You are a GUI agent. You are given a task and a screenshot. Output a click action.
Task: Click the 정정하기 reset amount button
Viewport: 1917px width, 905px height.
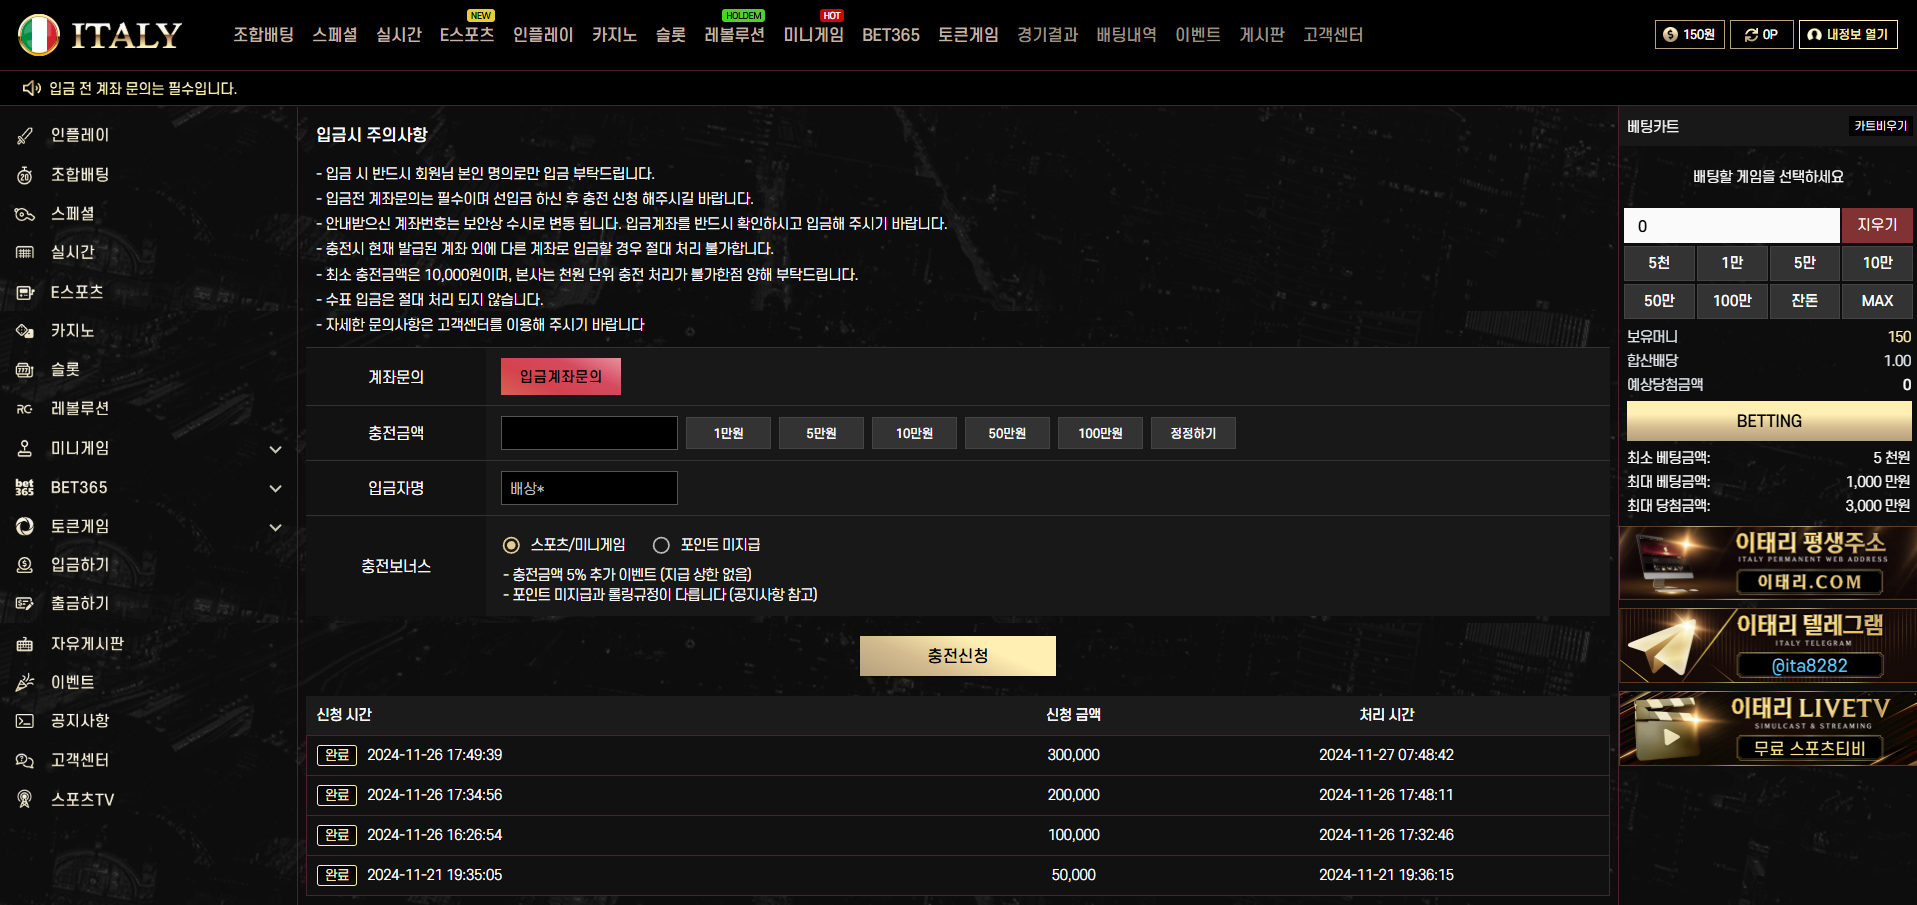pyautogui.click(x=1193, y=433)
